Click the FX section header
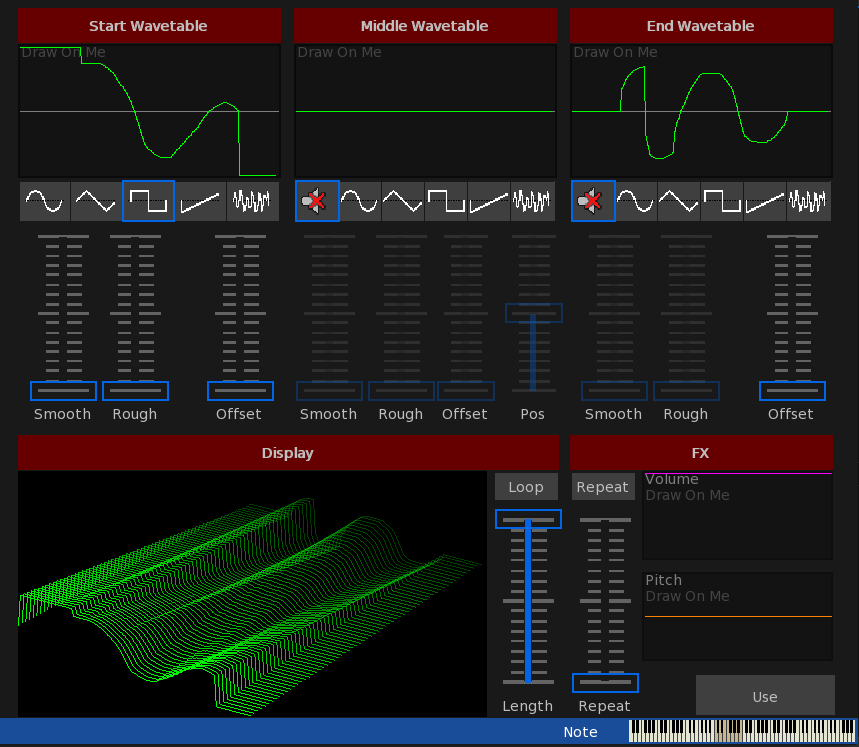 click(701, 453)
